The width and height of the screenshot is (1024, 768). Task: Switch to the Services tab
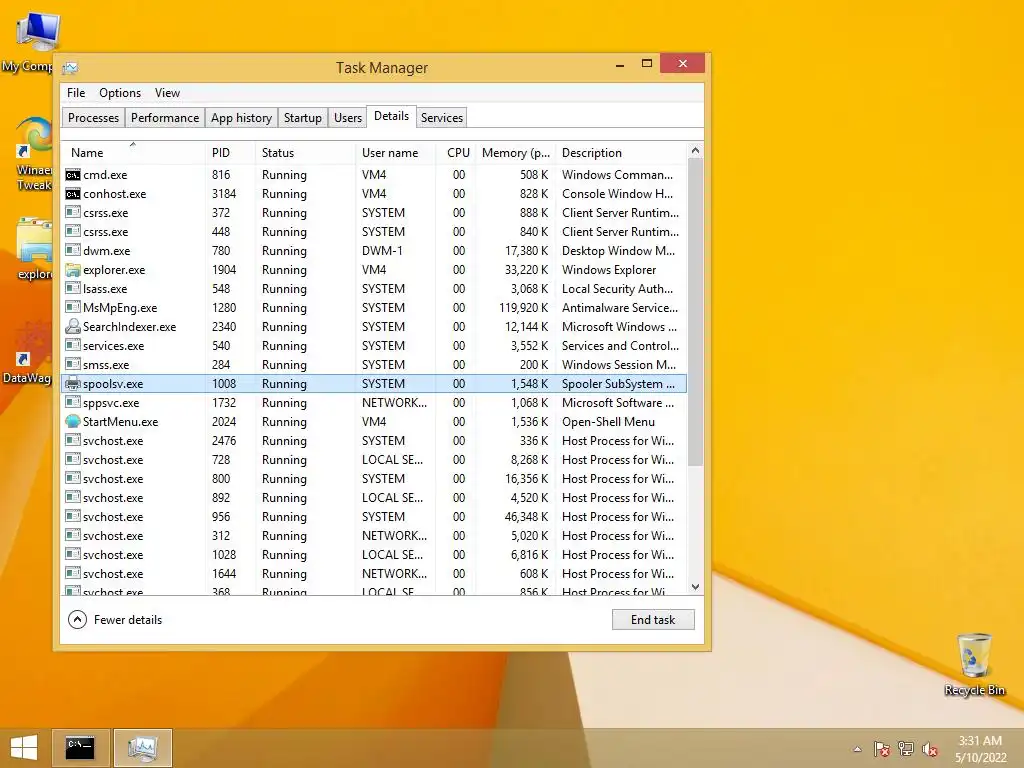[441, 118]
